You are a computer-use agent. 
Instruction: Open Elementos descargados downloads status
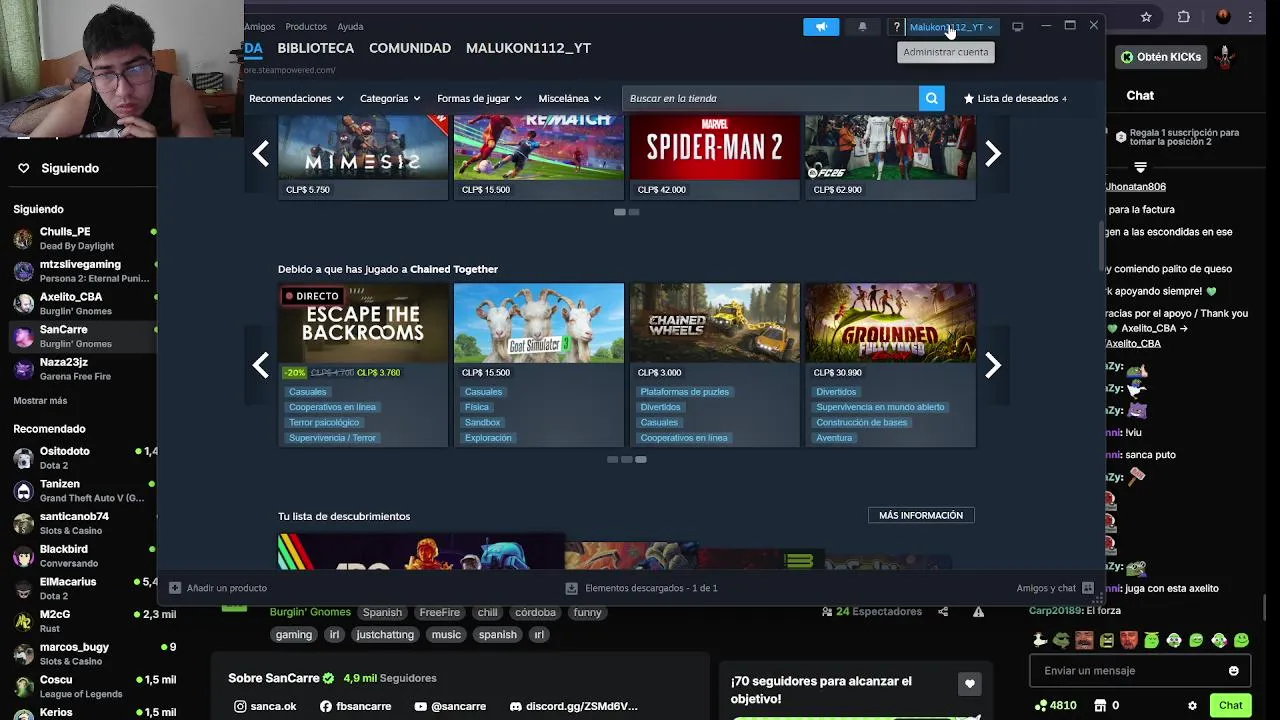coord(642,588)
